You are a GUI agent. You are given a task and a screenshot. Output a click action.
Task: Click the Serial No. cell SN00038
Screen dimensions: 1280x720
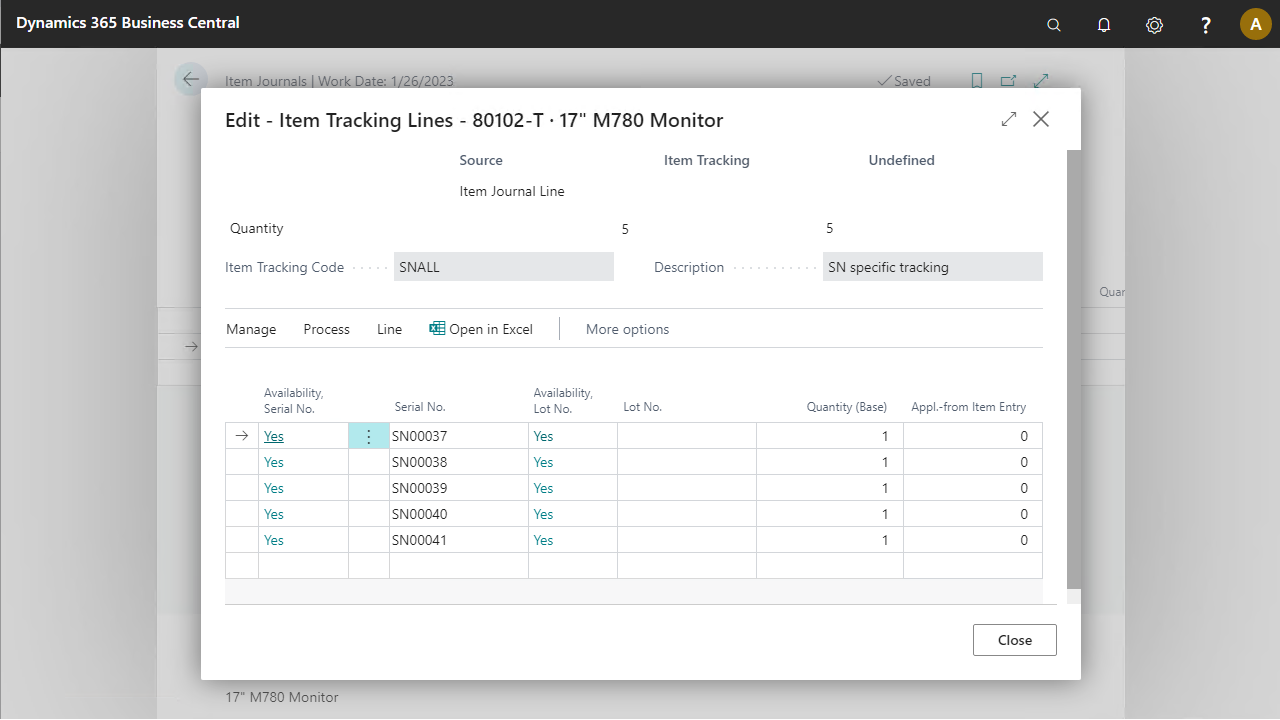(x=459, y=462)
